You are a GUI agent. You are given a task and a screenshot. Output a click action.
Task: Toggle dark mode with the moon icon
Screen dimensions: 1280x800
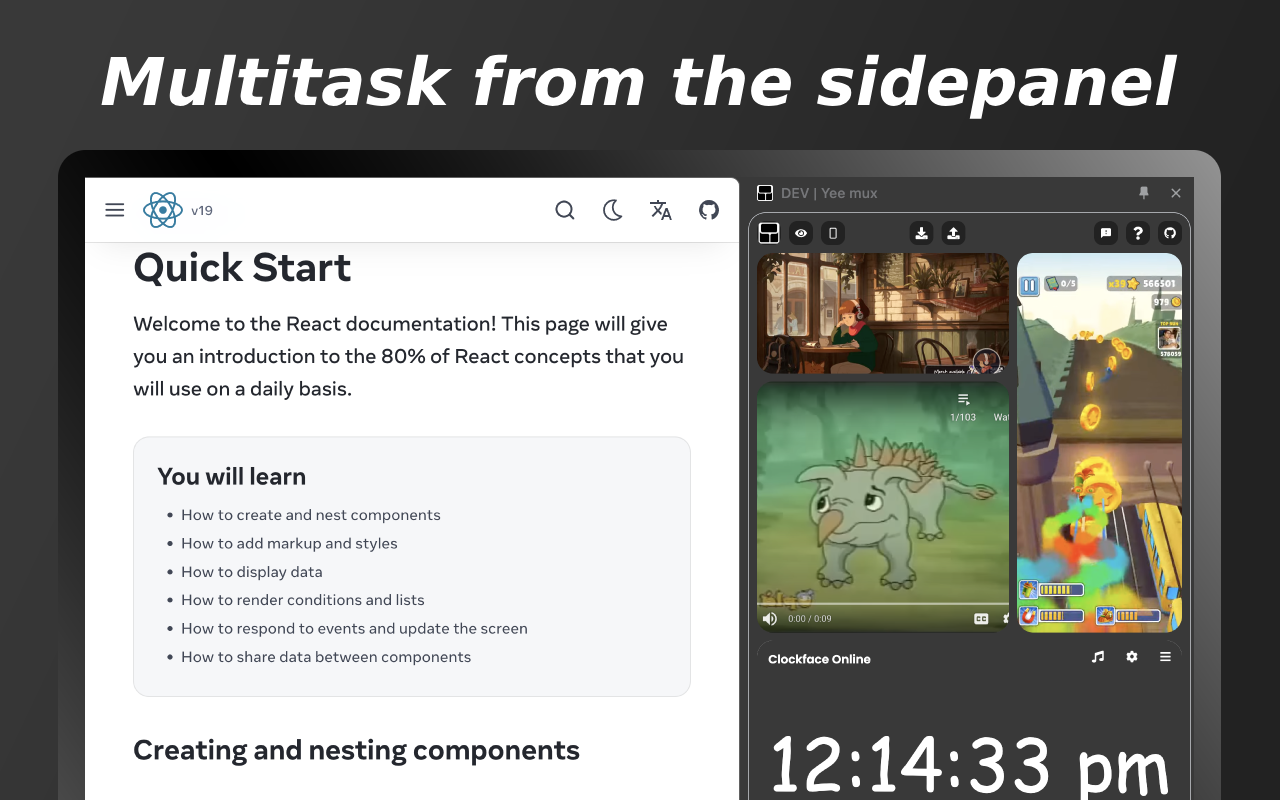coord(613,210)
